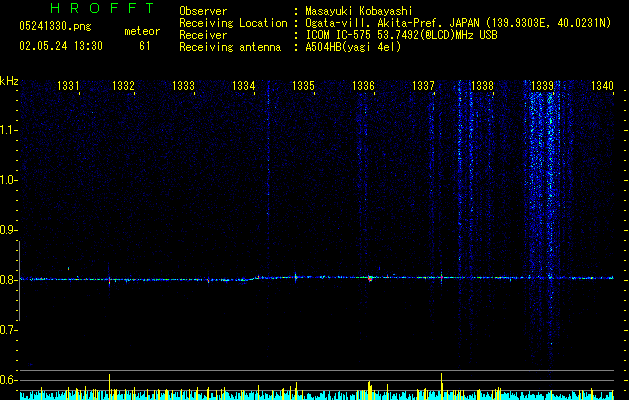629x400 pixels.
Task: Click the 1340 time marker
Action: [603, 85]
